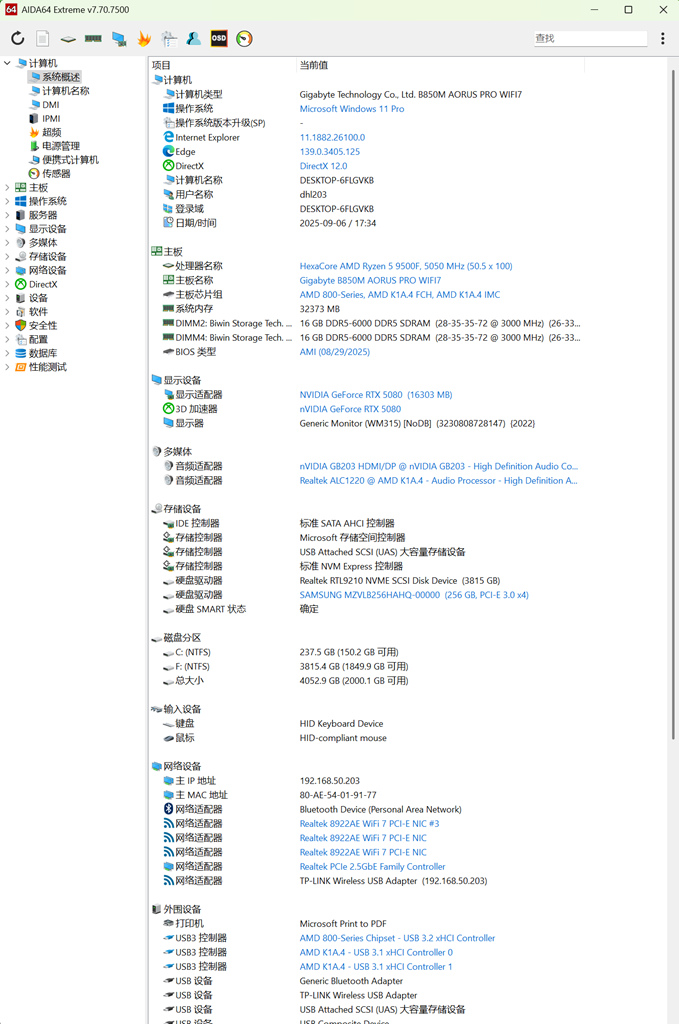Open the AMD 800-Series chipset link
This screenshot has height=1024, width=679.
[400, 295]
